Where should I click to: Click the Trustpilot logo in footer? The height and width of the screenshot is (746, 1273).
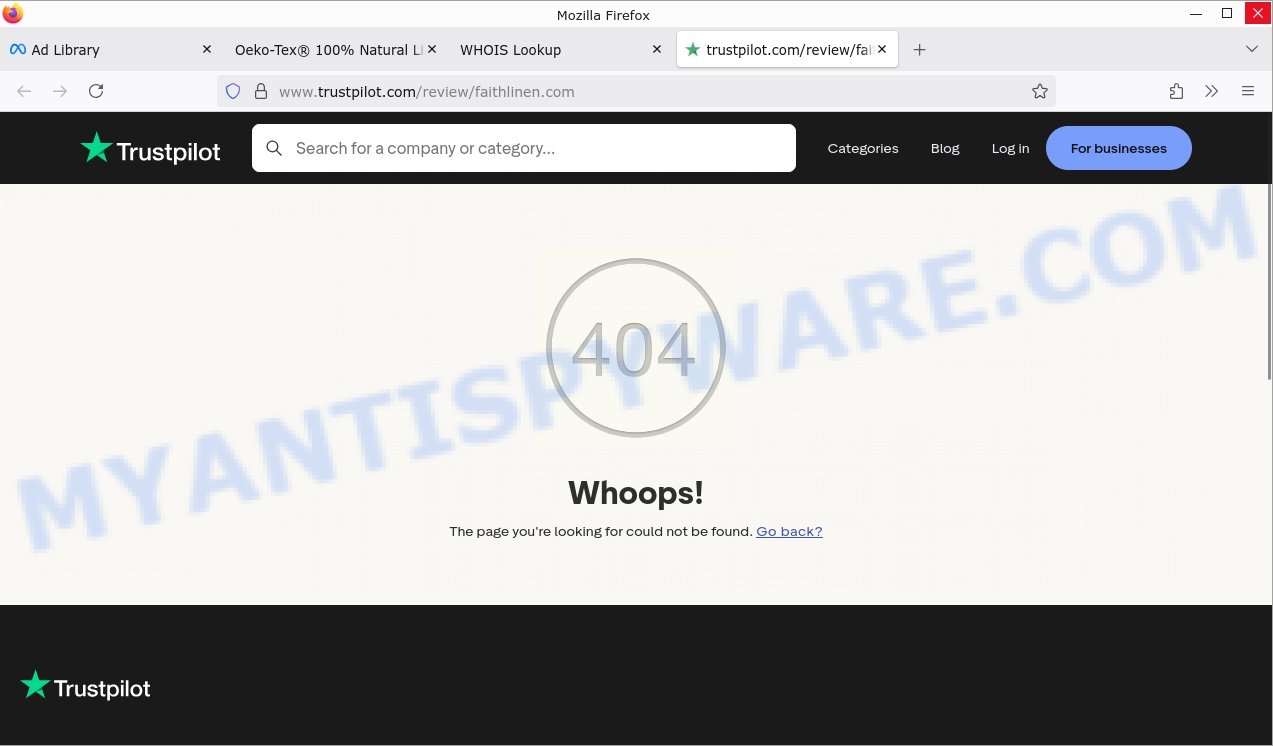(86, 687)
